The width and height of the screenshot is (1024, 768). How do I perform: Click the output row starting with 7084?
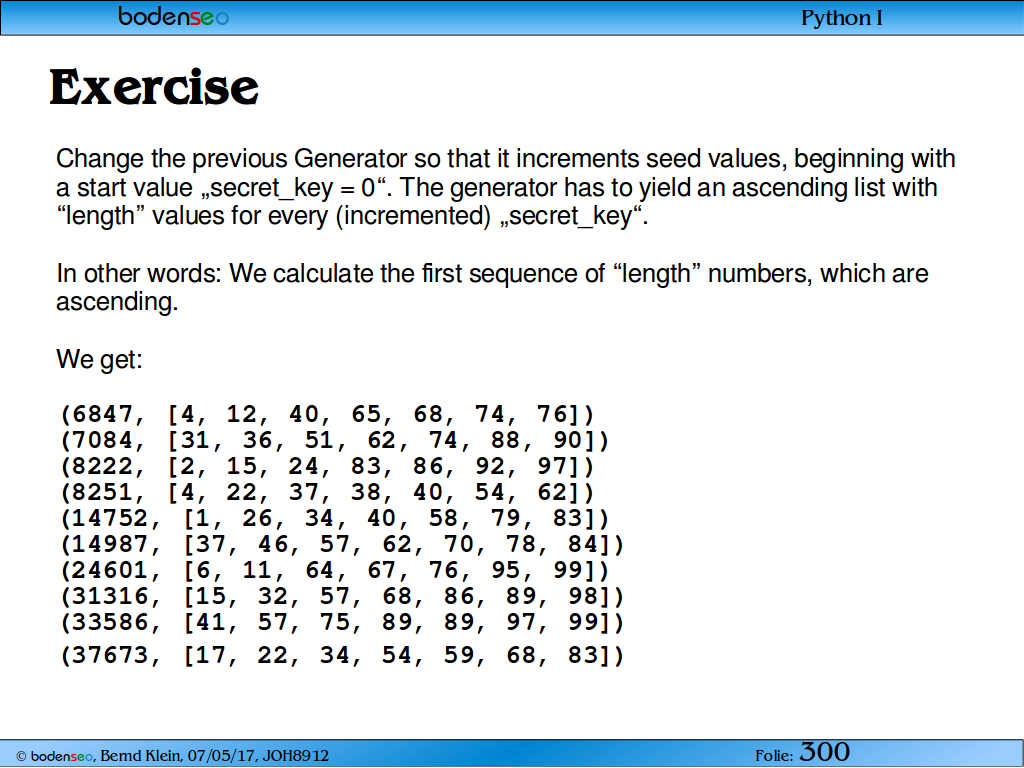(x=335, y=441)
